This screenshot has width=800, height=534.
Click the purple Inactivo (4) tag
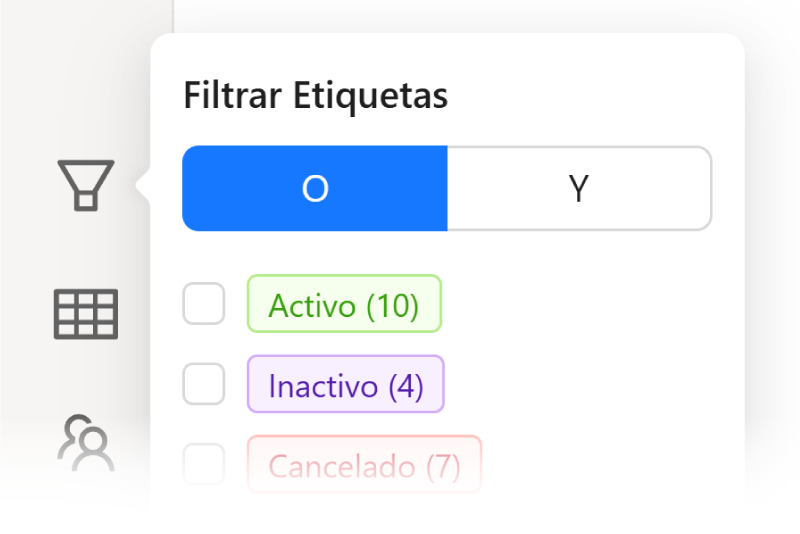pos(346,384)
